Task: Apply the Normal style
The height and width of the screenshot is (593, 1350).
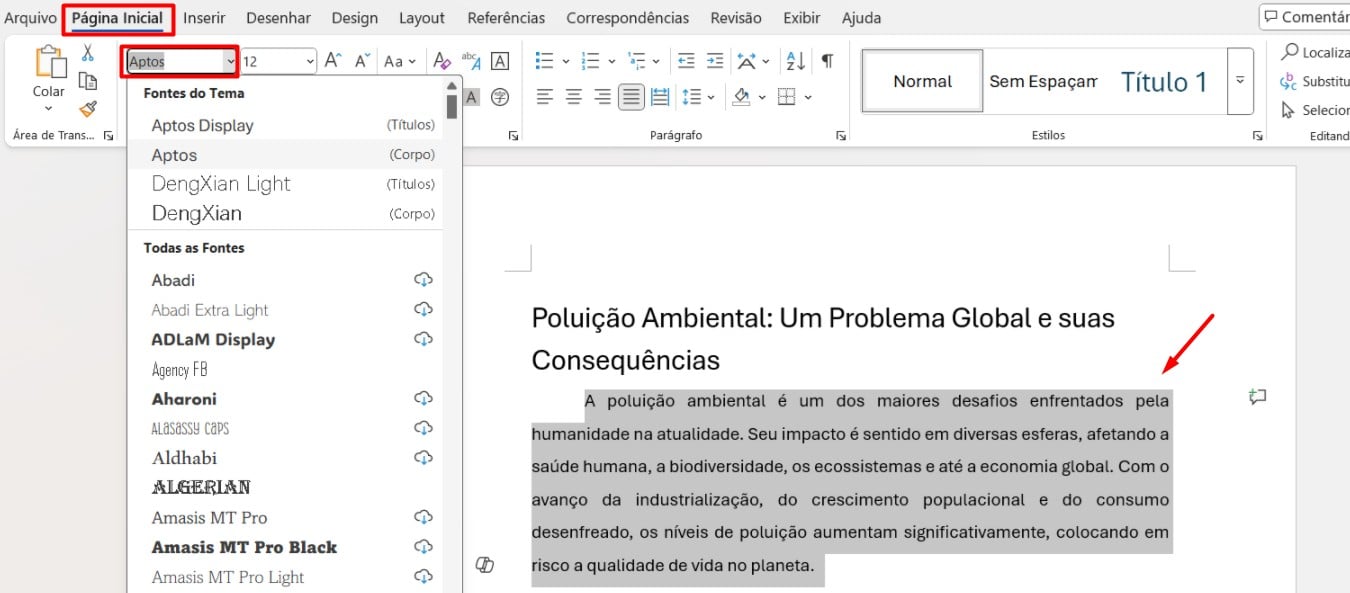Action: pos(922,81)
